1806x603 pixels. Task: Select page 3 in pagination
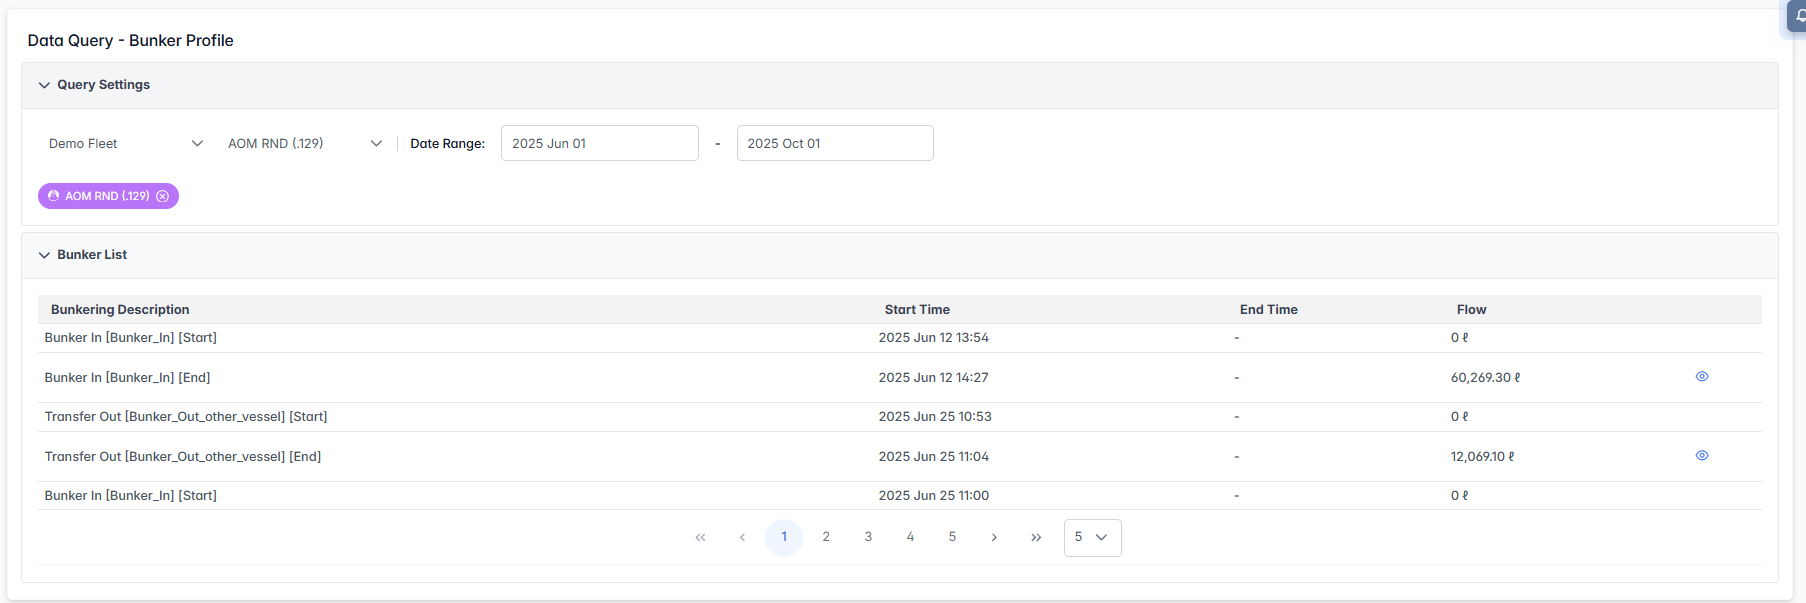pyautogui.click(x=868, y=537)
